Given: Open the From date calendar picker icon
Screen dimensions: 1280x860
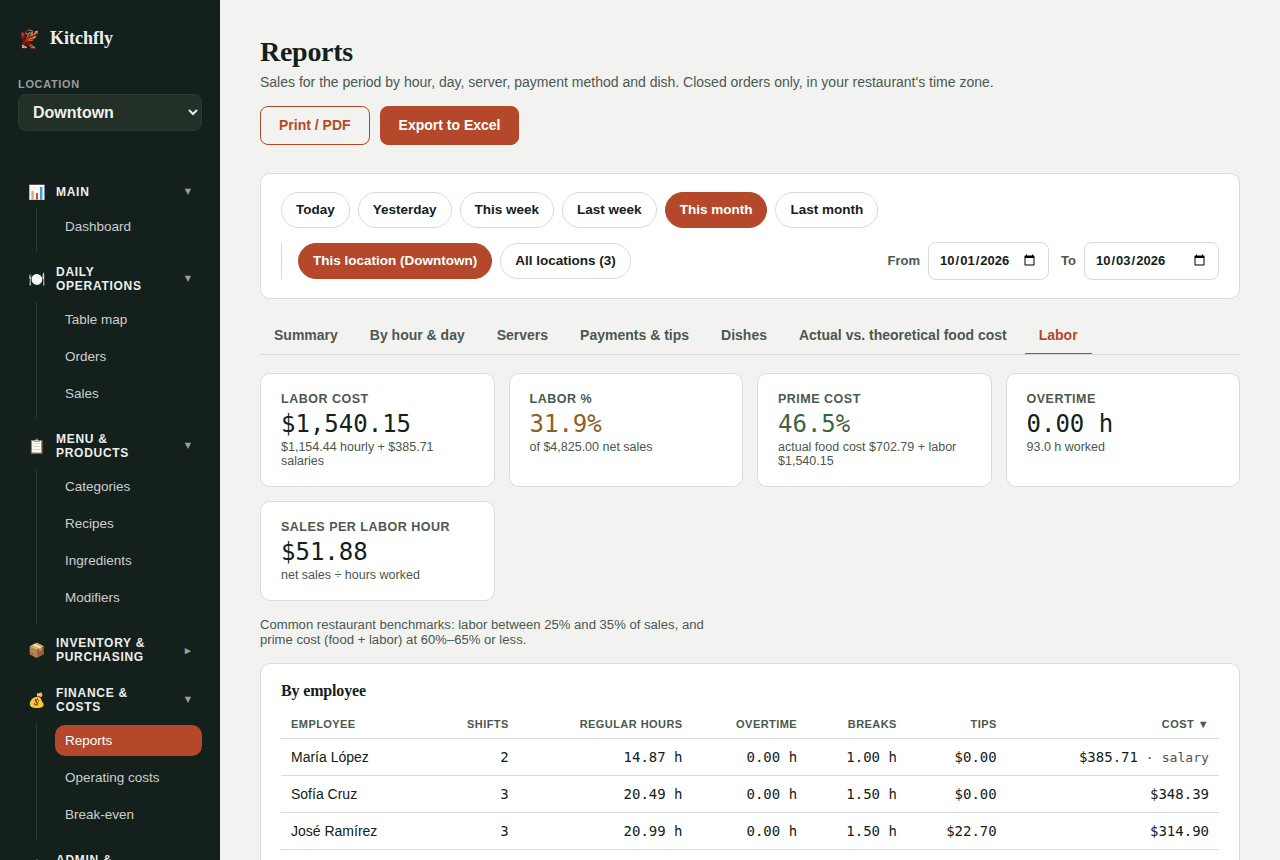Looking at the screenshot, I should (1030, 261).
